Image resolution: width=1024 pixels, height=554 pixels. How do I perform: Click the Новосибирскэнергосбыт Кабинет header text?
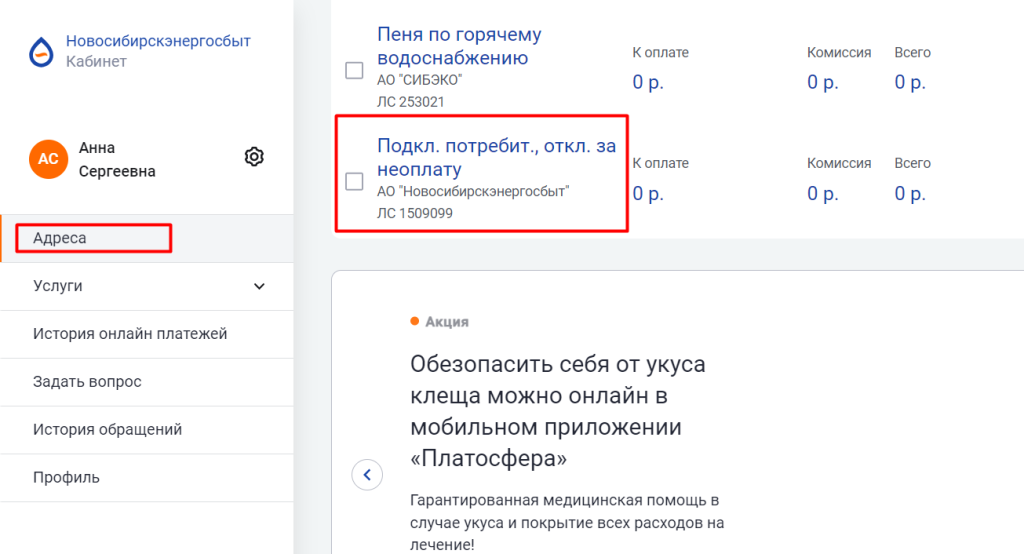click(x=157, y=51)
